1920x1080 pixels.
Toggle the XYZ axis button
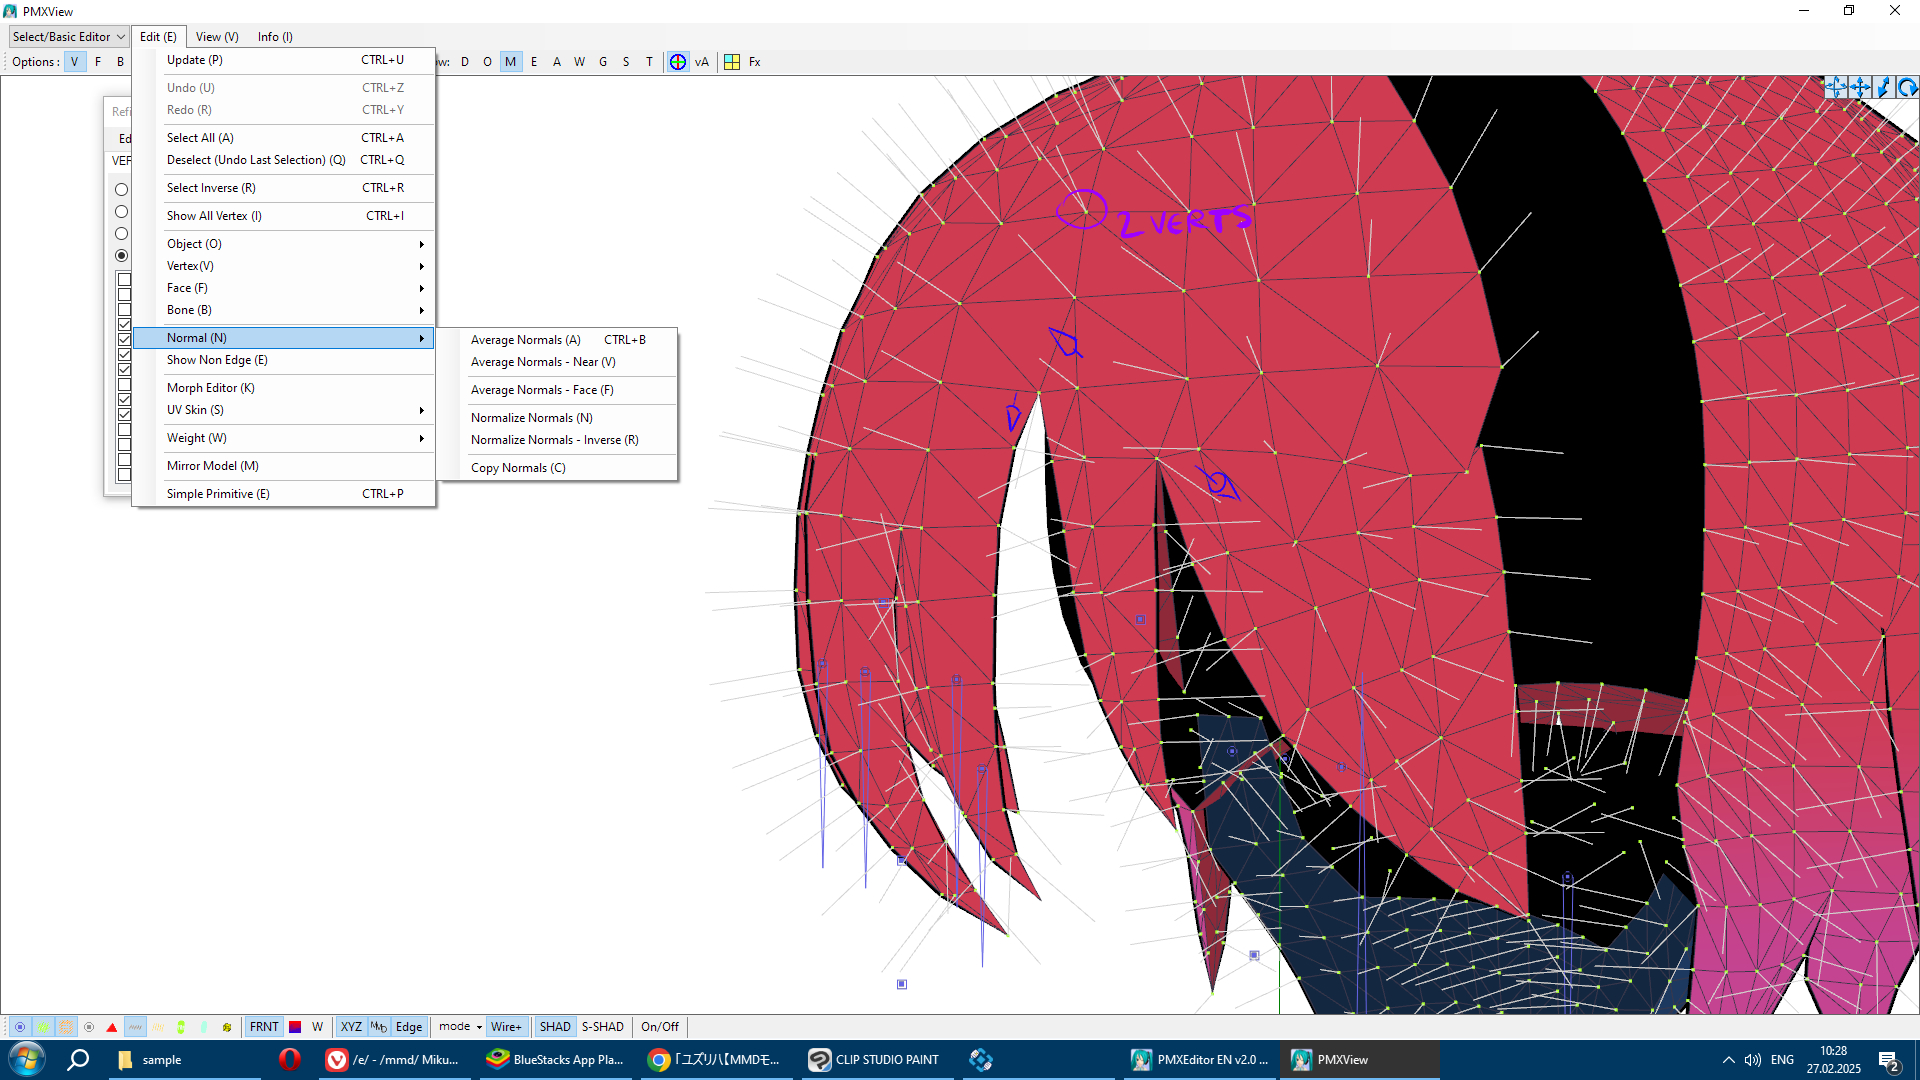[351, 1027]
